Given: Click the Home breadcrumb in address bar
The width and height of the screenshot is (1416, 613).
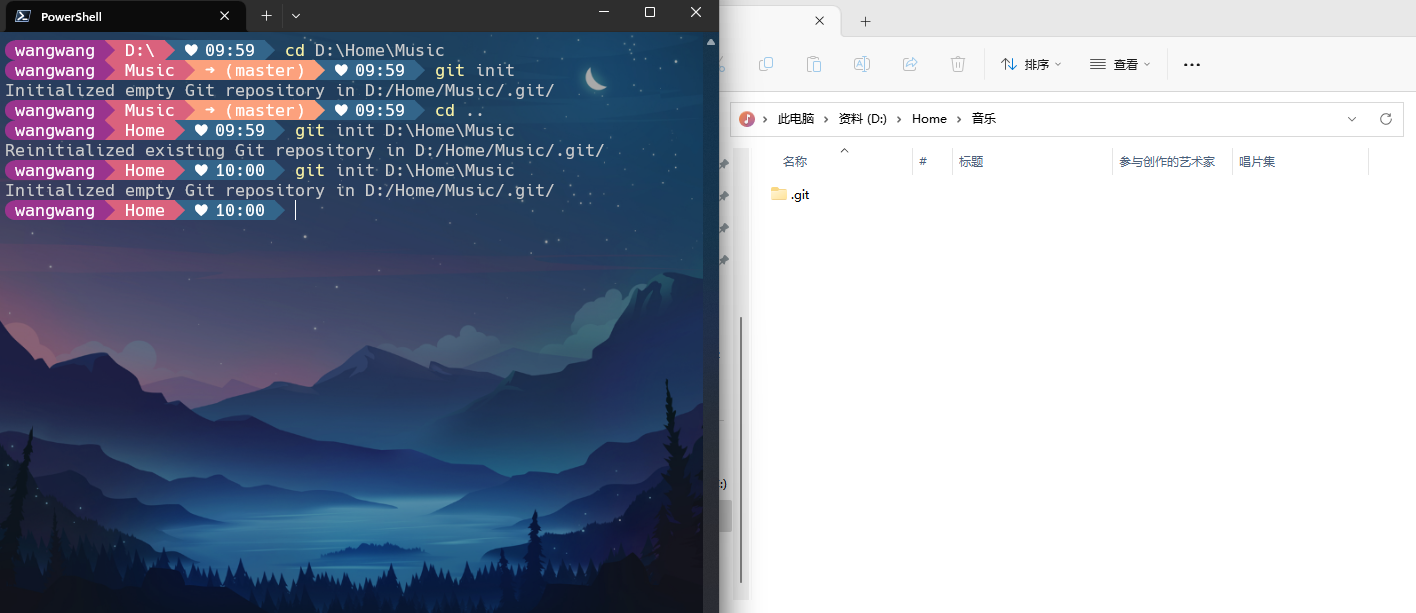Looking at the screenshot, I should [x=928, y=119].
